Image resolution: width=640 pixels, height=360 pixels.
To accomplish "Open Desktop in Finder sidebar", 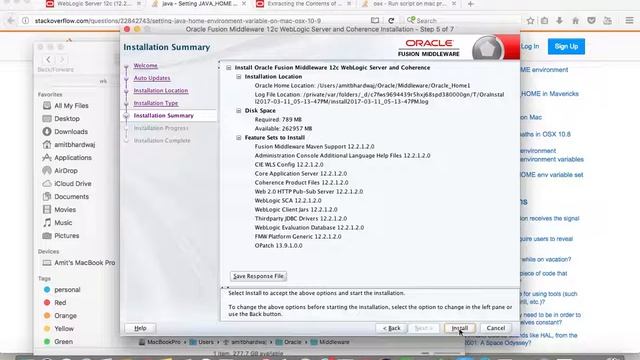I will coord(61,119).
